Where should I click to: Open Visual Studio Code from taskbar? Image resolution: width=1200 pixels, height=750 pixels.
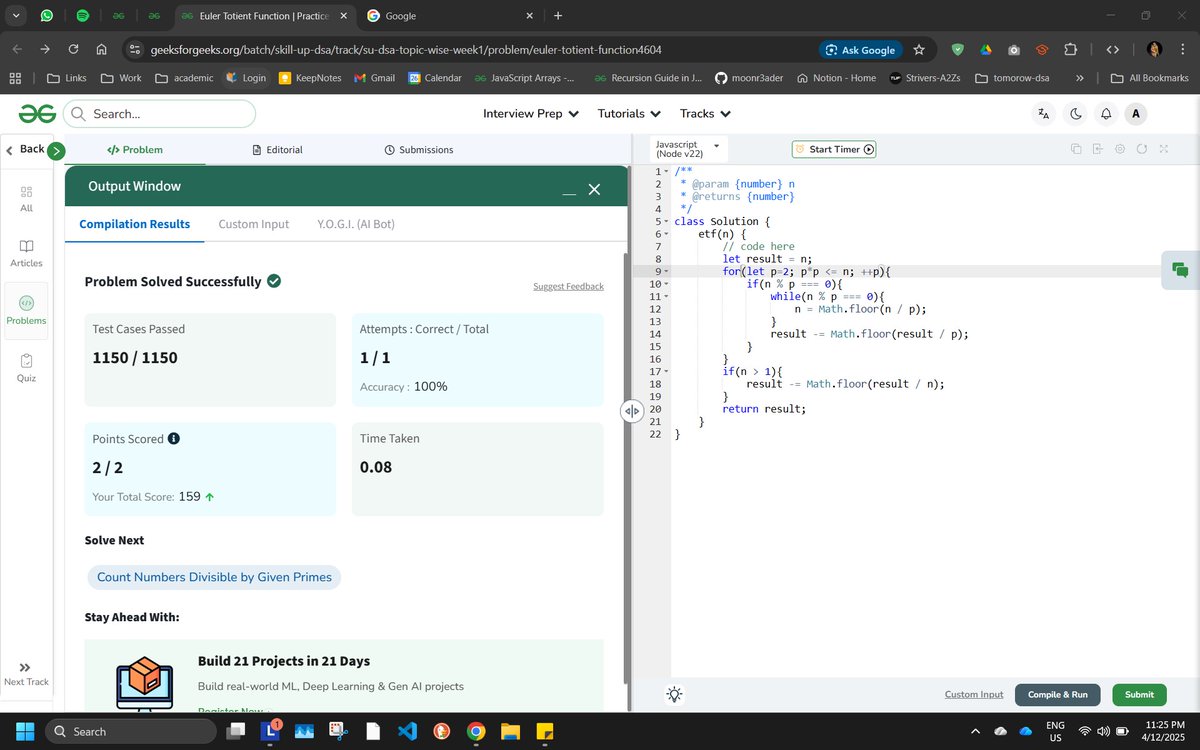(x=407, y=731)
